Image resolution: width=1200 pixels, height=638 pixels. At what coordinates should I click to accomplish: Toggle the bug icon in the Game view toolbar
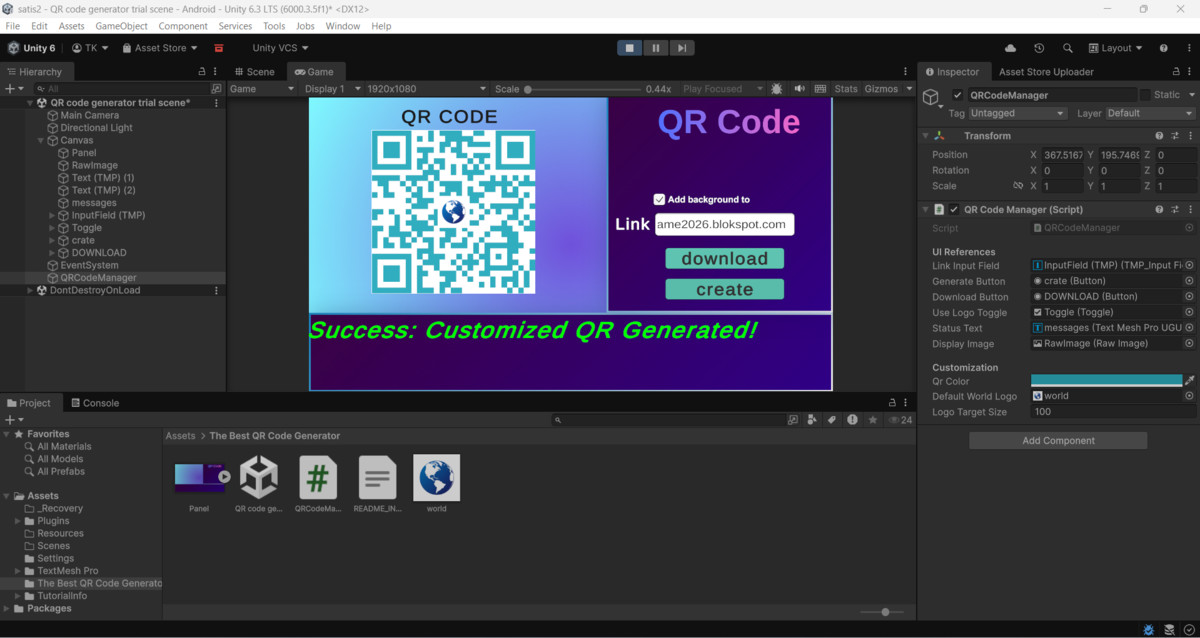pyautogui.click(x=778, y=89)
